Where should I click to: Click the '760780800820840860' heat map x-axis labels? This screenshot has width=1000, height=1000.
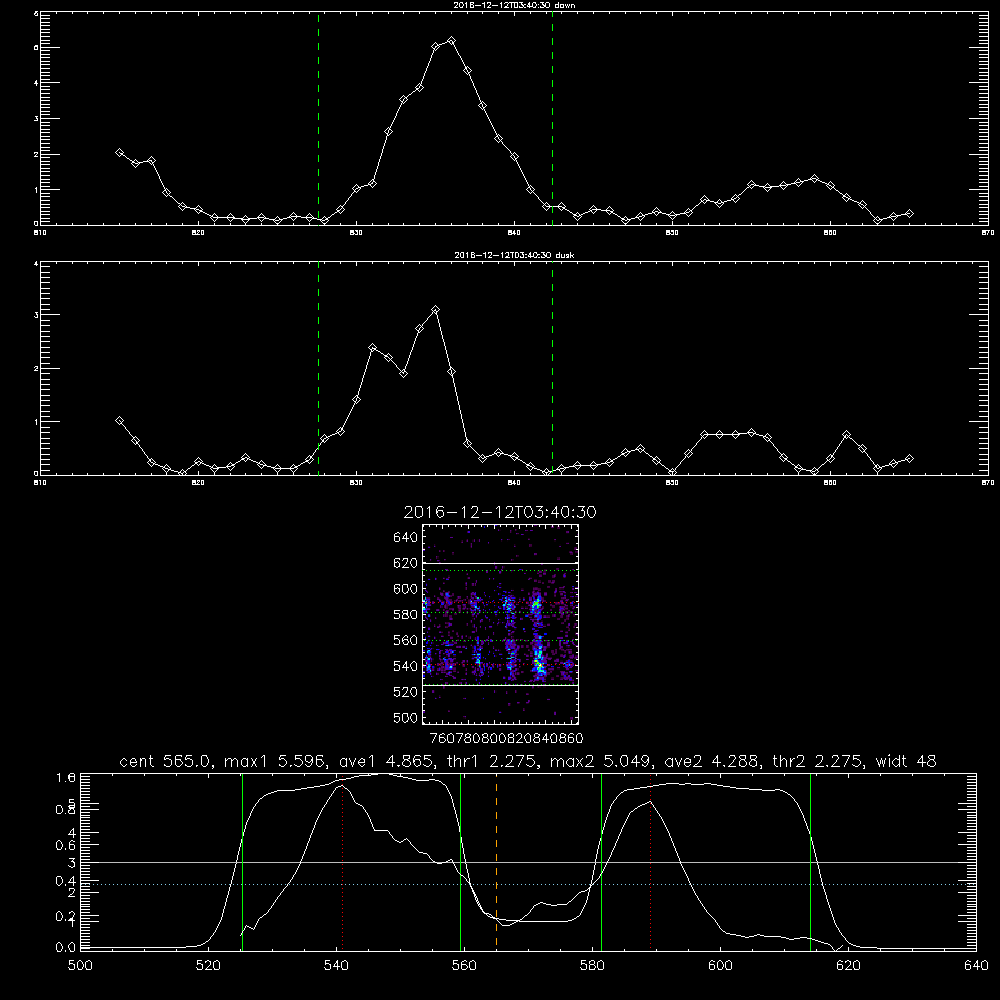[506, 738]
